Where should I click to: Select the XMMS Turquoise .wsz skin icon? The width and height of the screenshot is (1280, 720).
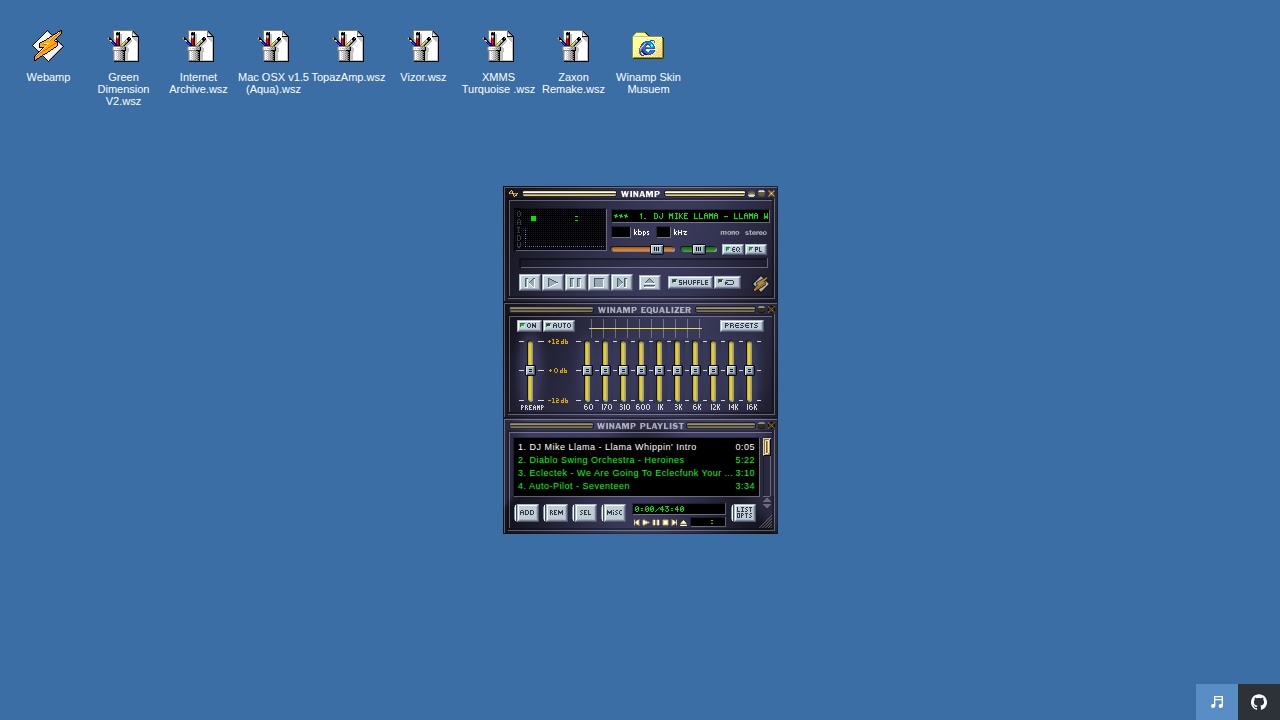click(498, 62)
